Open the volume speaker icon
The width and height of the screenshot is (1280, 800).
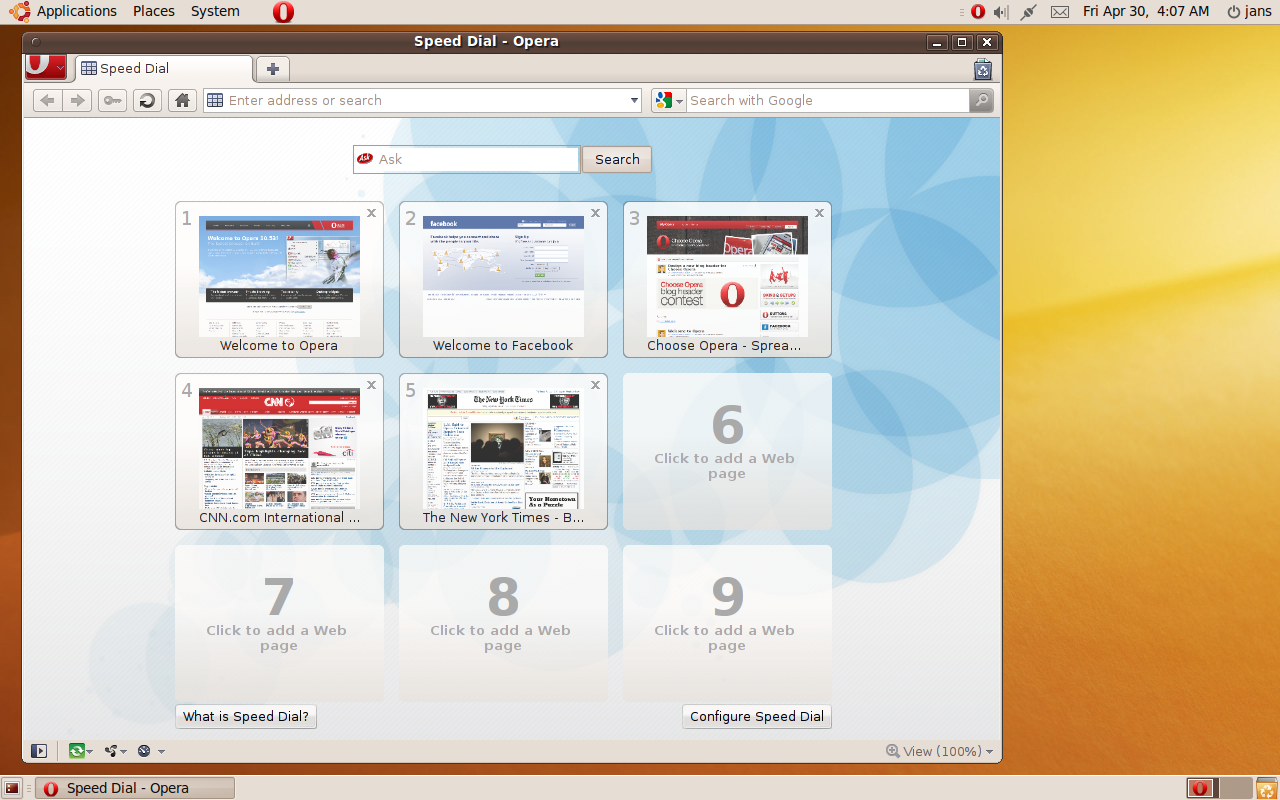(x=1001, y=12)
